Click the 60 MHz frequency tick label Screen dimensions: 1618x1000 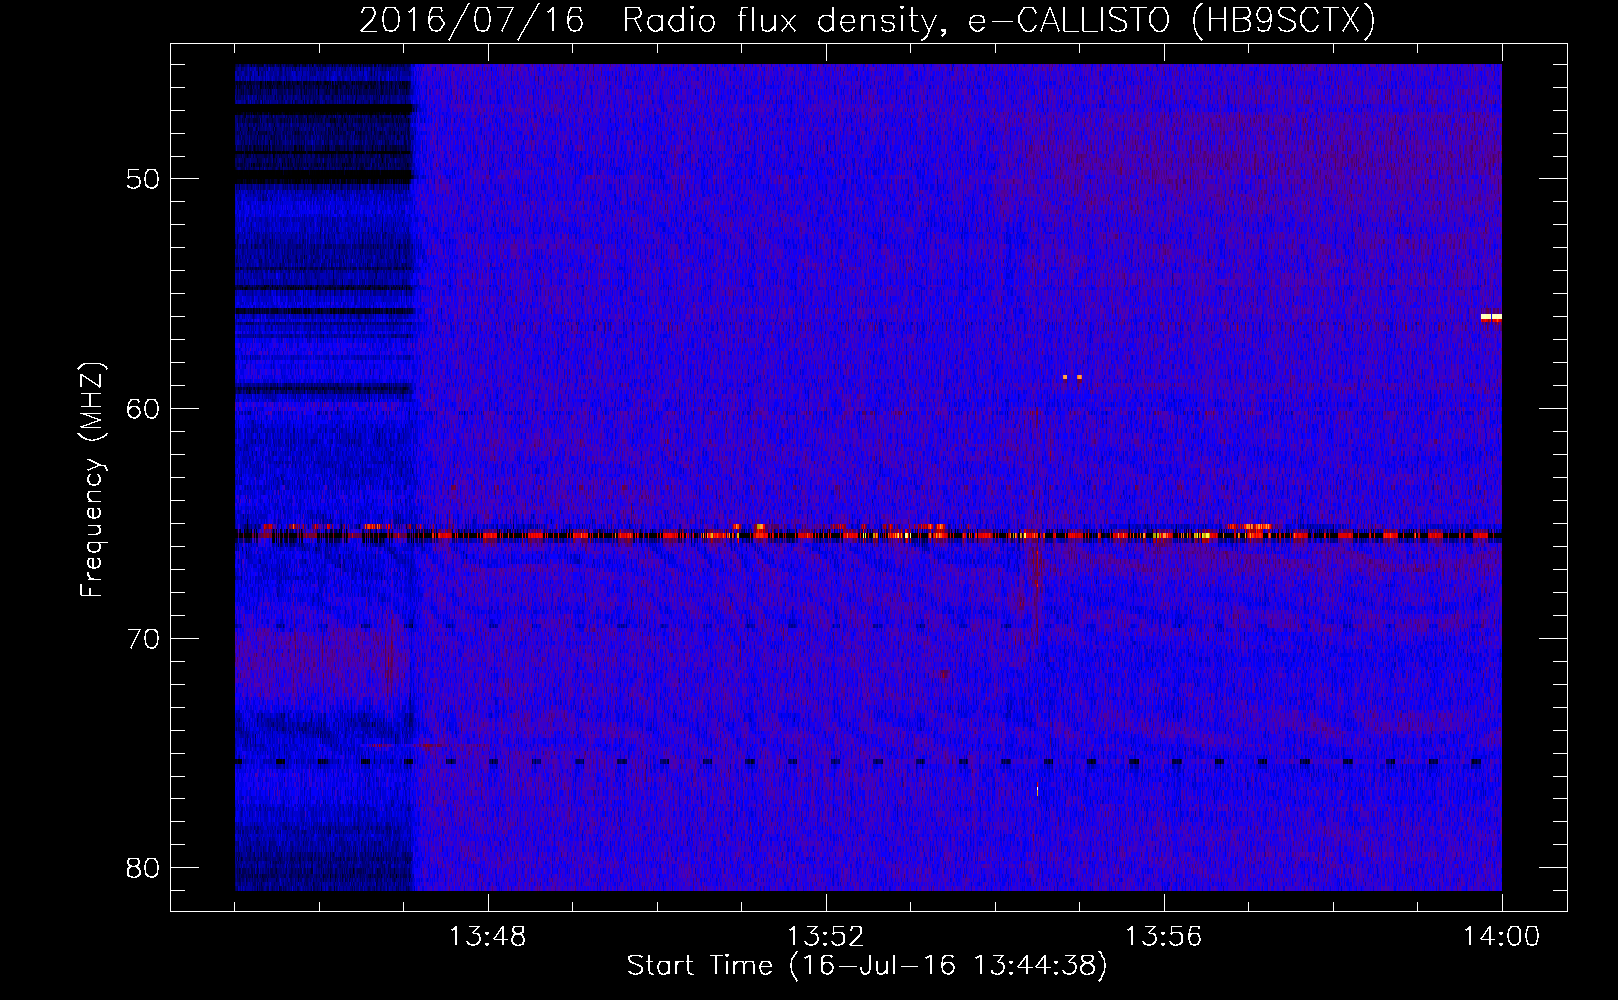click(x=144, y=409)
